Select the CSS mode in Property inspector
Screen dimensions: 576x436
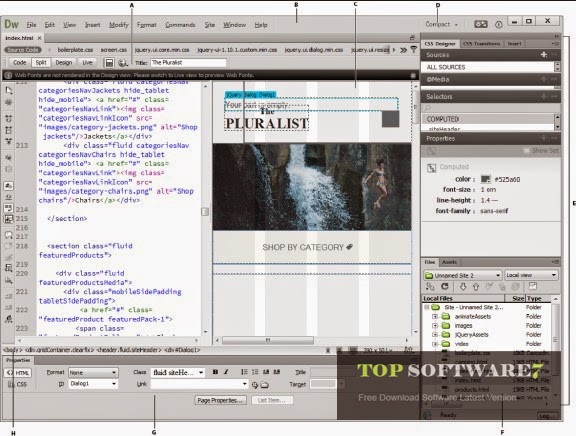(18, 384)
